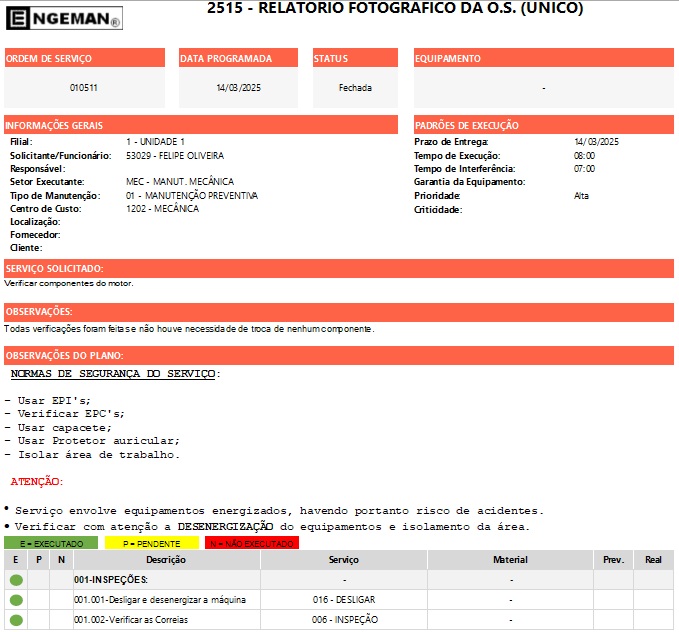Click requester 53029 - FELIPE OLIVEIRA
This screenshot has height=632, width=679.
pyautogui.click(x=175, y=156)
